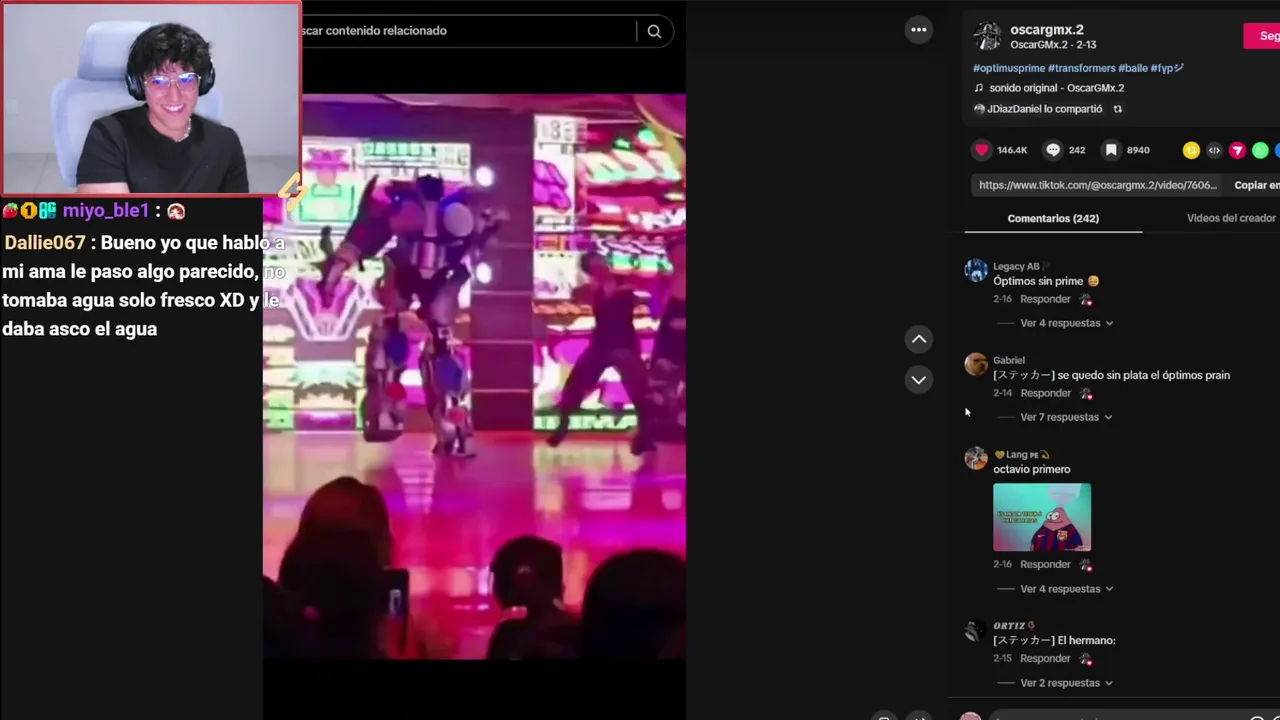
Task: Open ORTIZ commenter avatar
Action: tap(976, 631)
